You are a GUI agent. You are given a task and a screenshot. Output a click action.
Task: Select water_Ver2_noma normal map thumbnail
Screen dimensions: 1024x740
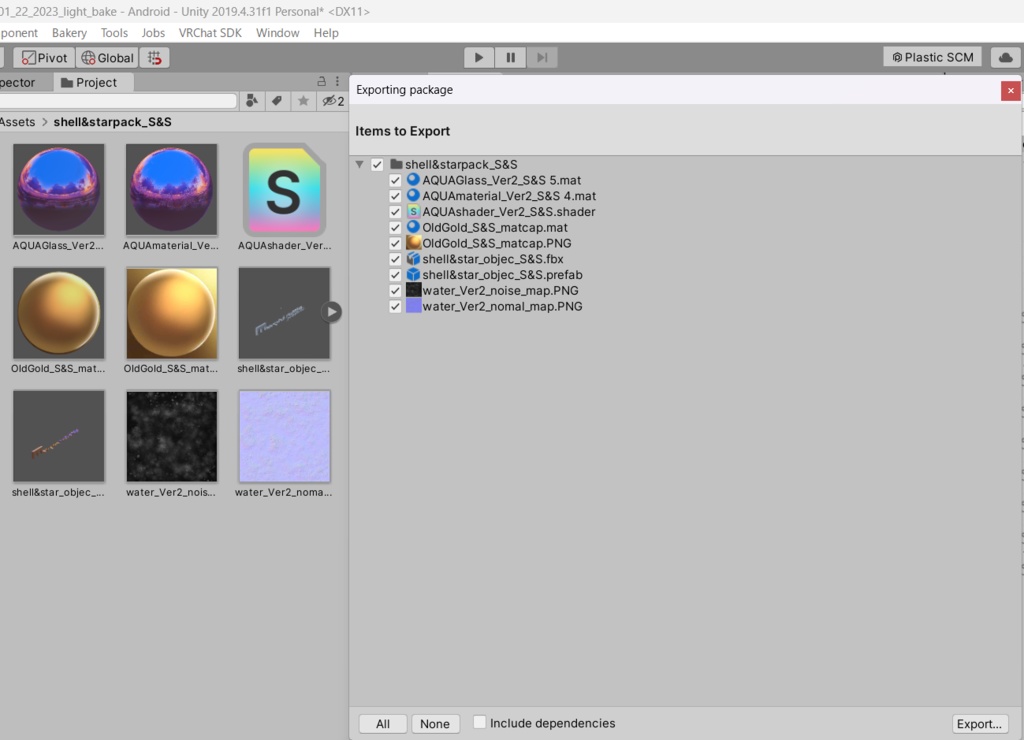[284, 436]
